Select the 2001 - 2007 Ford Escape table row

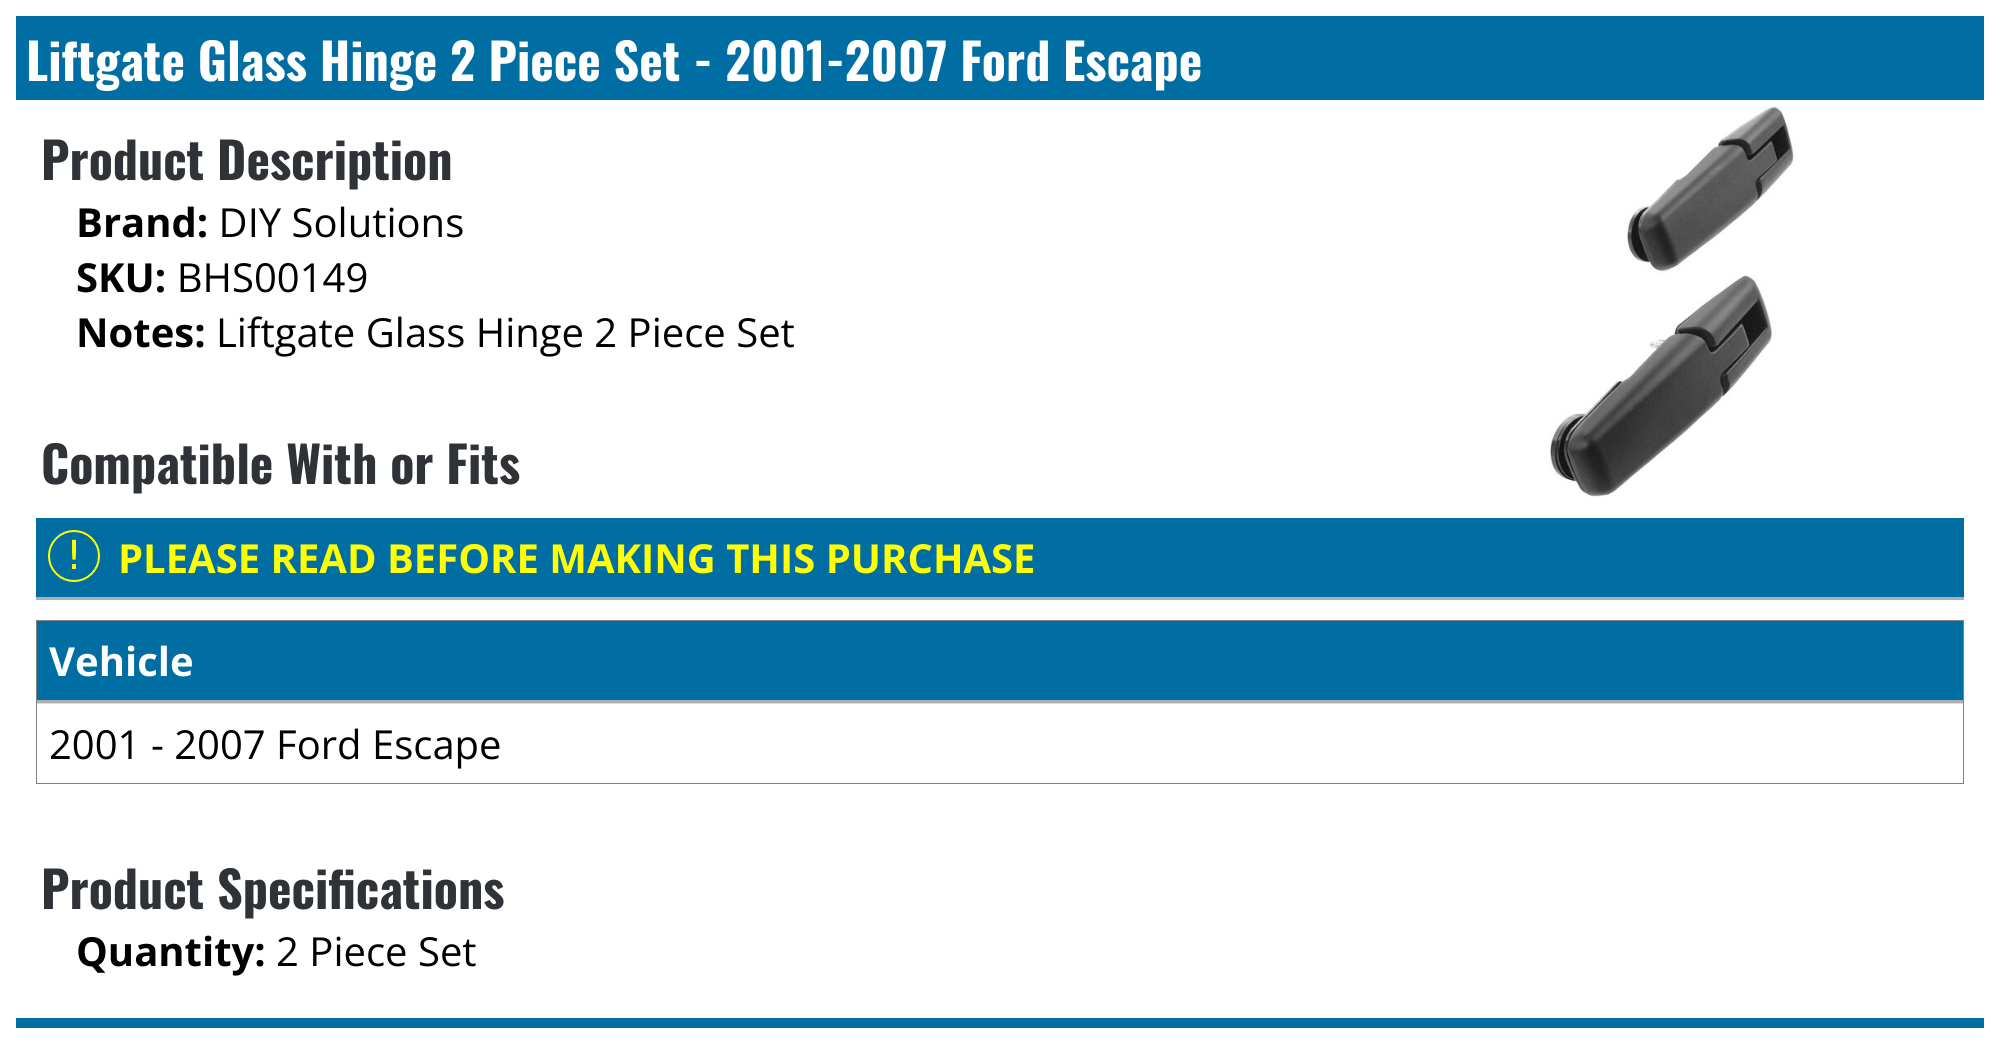tap(275, 745)
